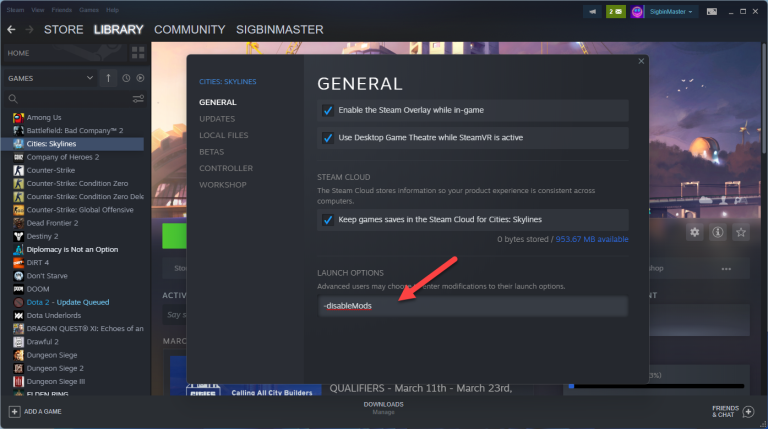Click the DiRT 4 game icon
768x429 pixels.
coord(18,263)
